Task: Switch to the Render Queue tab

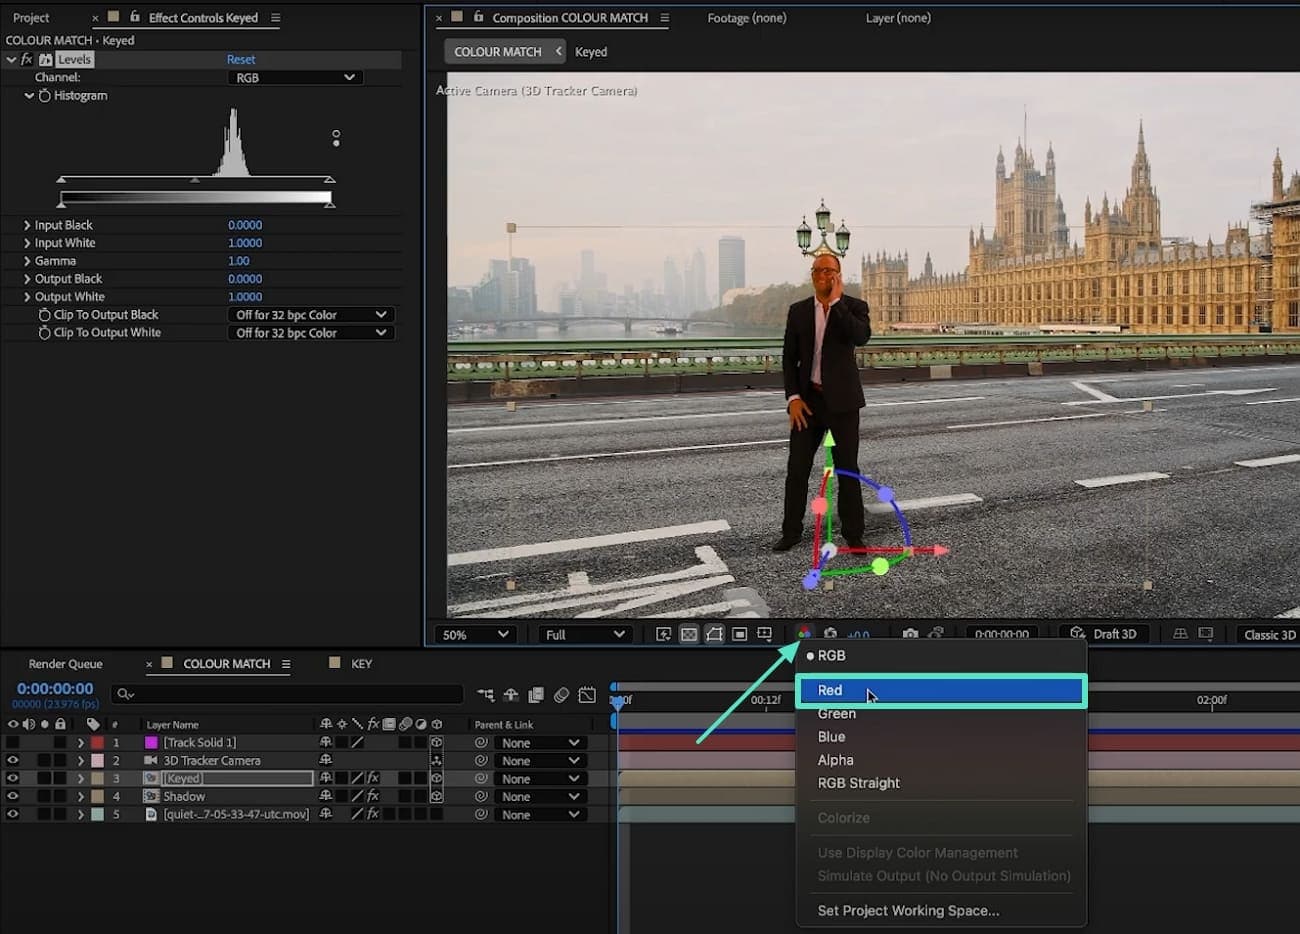Action: point(66,664)
